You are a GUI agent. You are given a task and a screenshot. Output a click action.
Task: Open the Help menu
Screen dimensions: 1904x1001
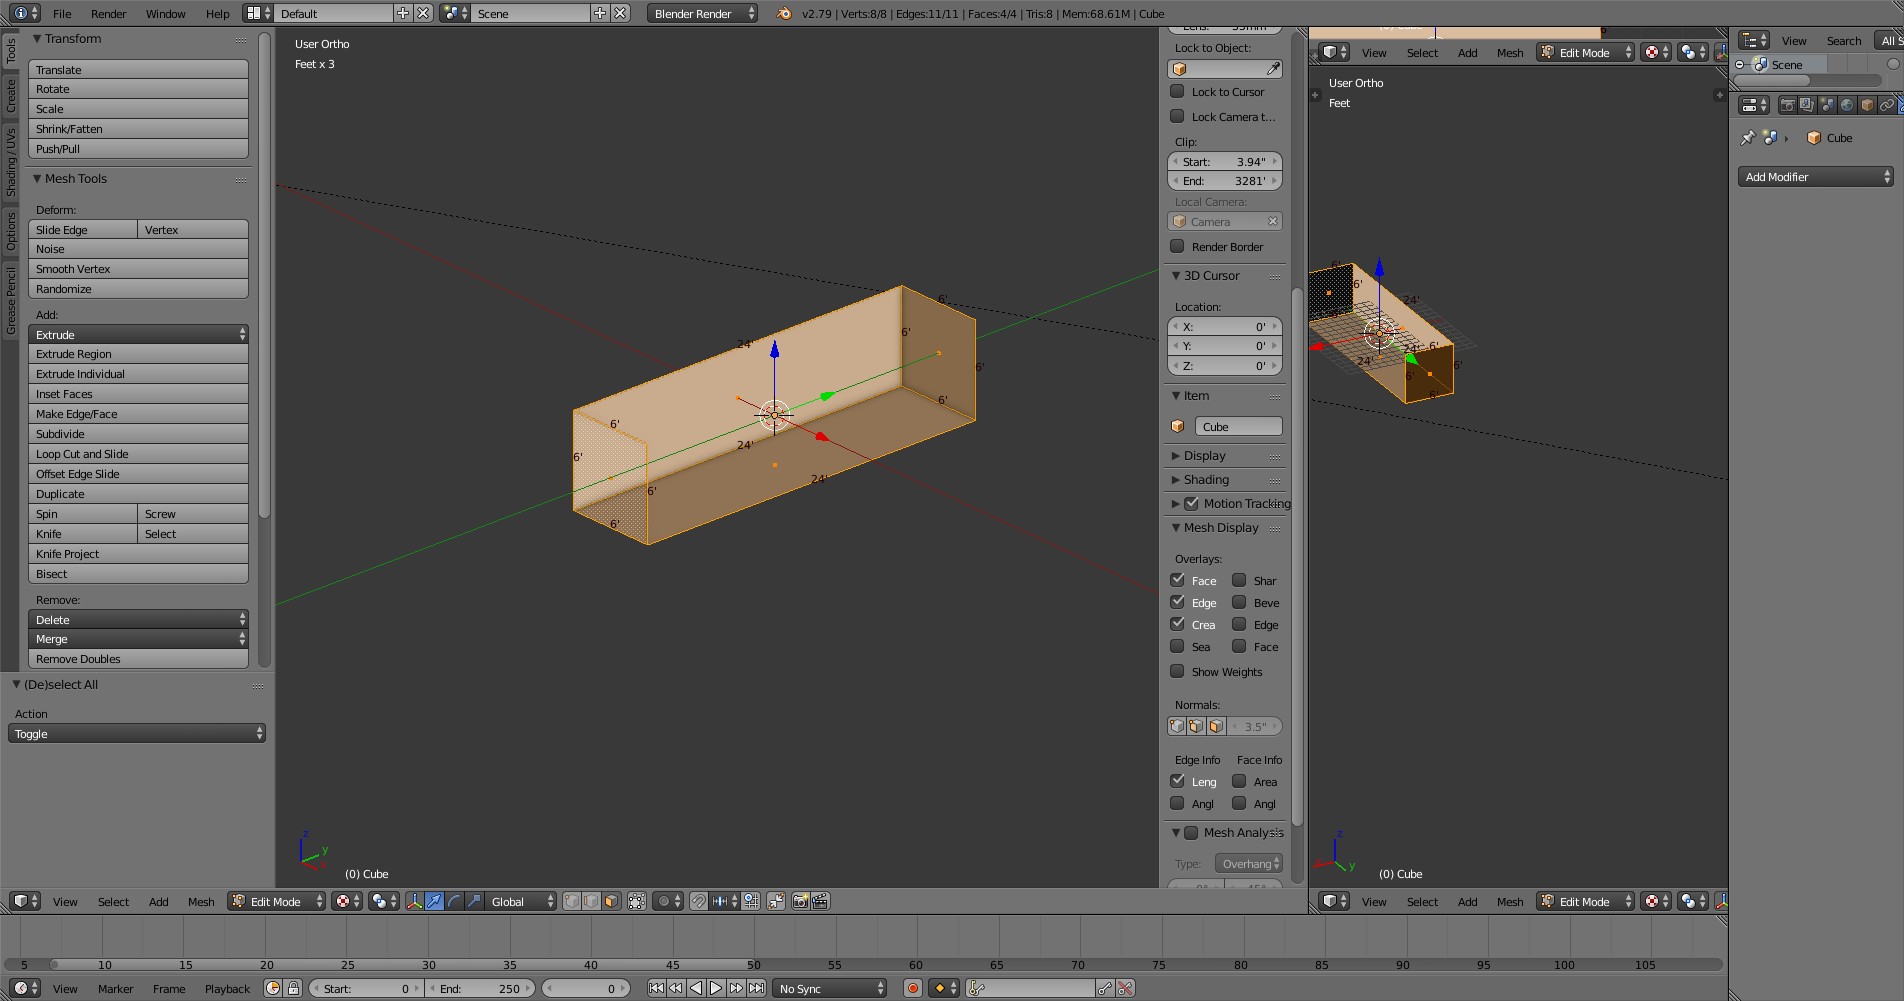217,13
